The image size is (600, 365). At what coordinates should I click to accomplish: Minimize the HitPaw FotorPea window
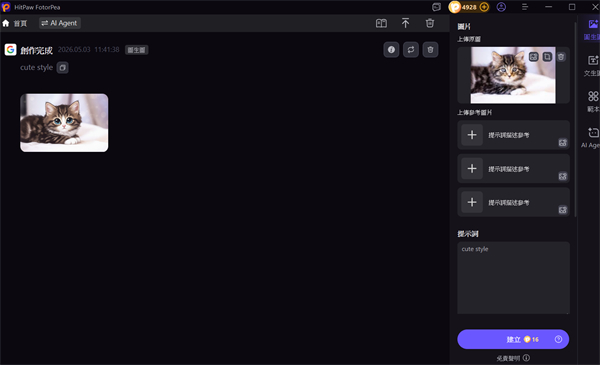(x=548, y=7)
